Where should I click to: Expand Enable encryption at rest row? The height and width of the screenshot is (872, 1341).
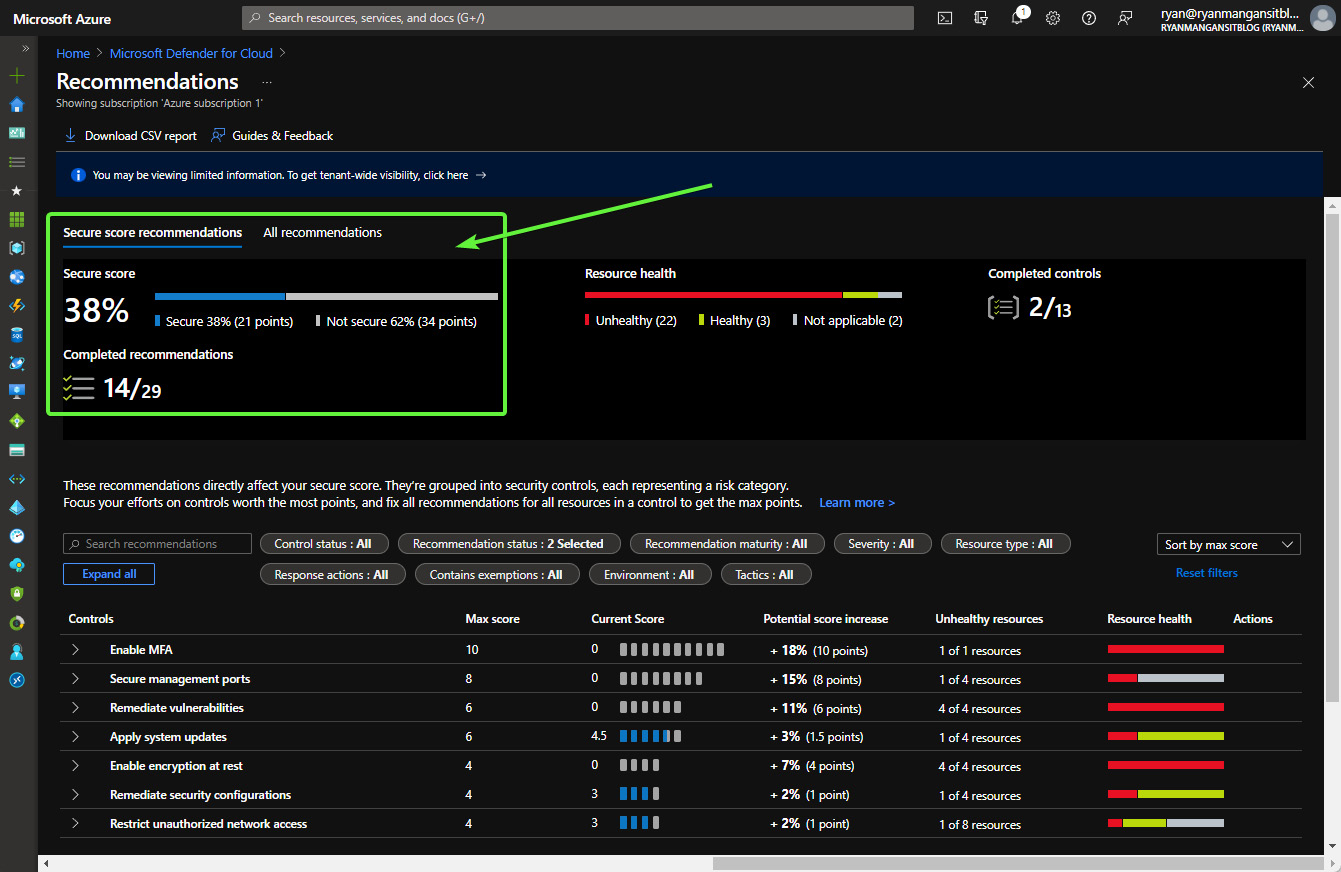click(x=75, y=766)
